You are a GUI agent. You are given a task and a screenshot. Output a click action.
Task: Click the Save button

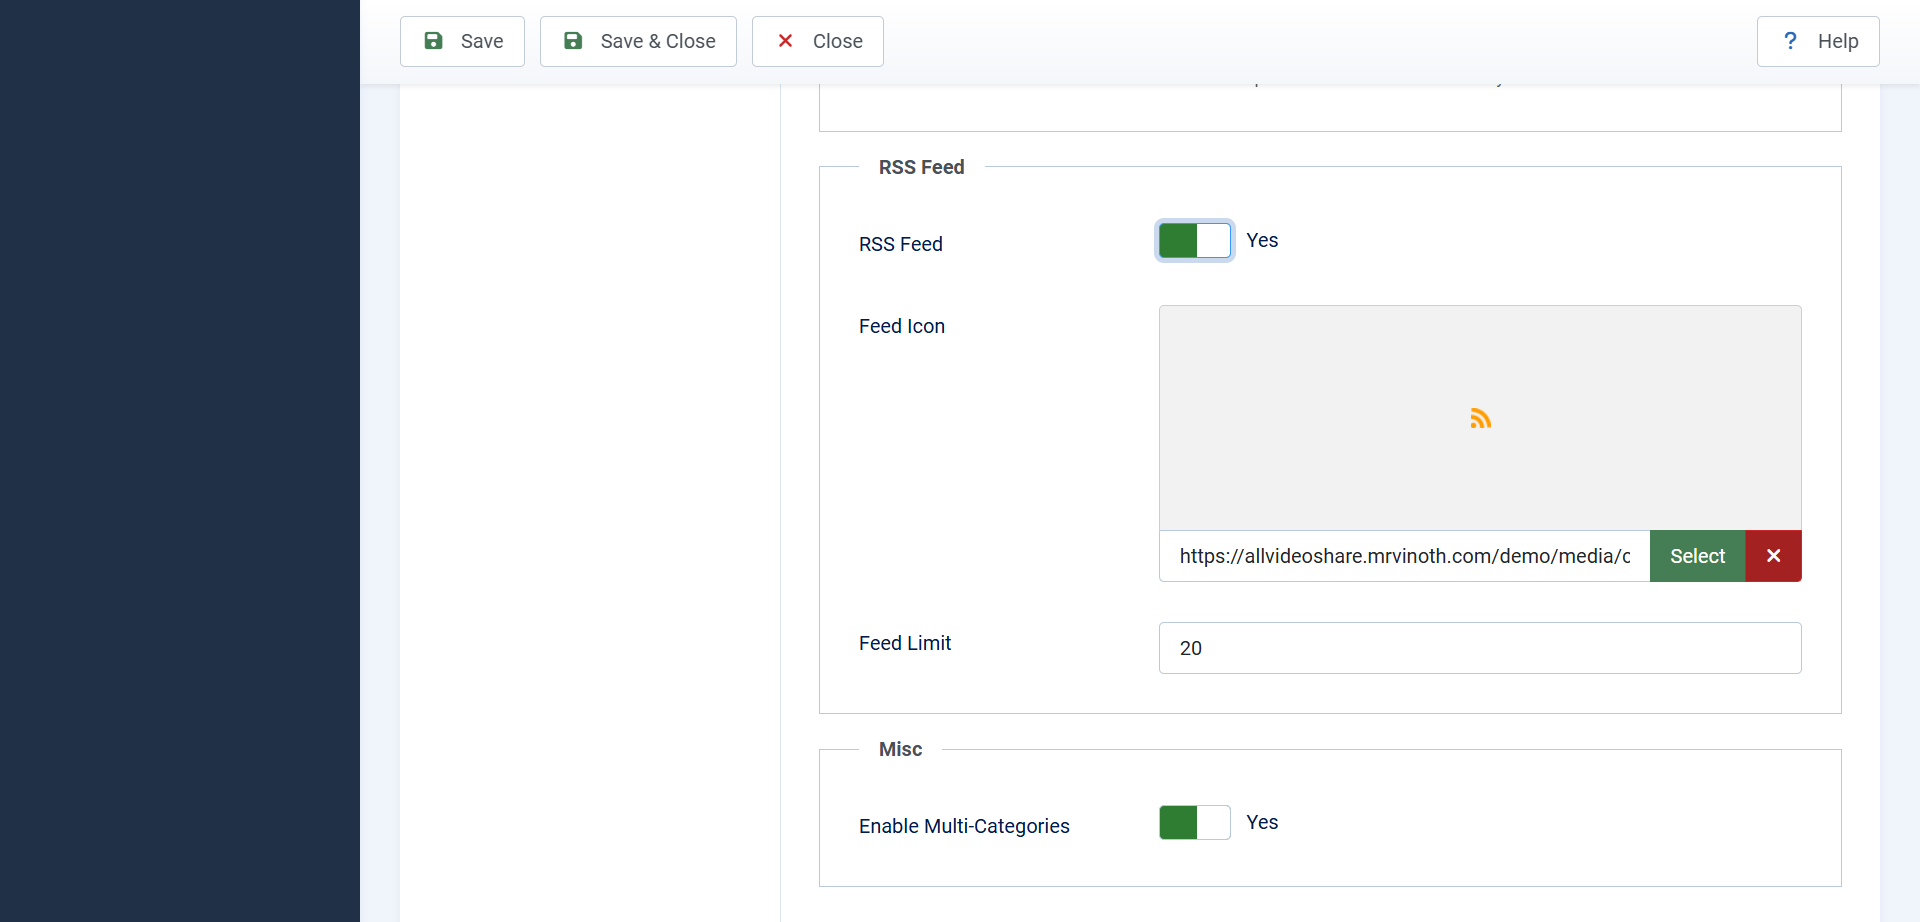[462, 41]
